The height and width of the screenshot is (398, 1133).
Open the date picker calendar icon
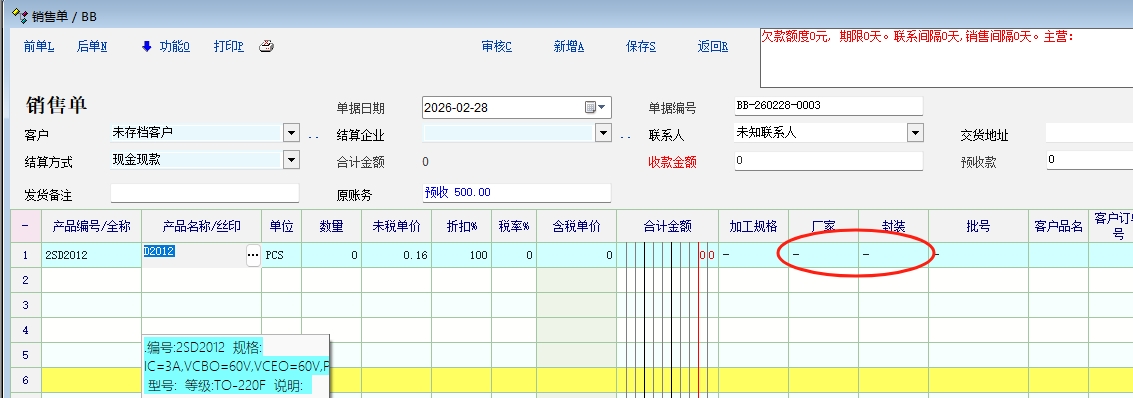click(x=590, y=108)
